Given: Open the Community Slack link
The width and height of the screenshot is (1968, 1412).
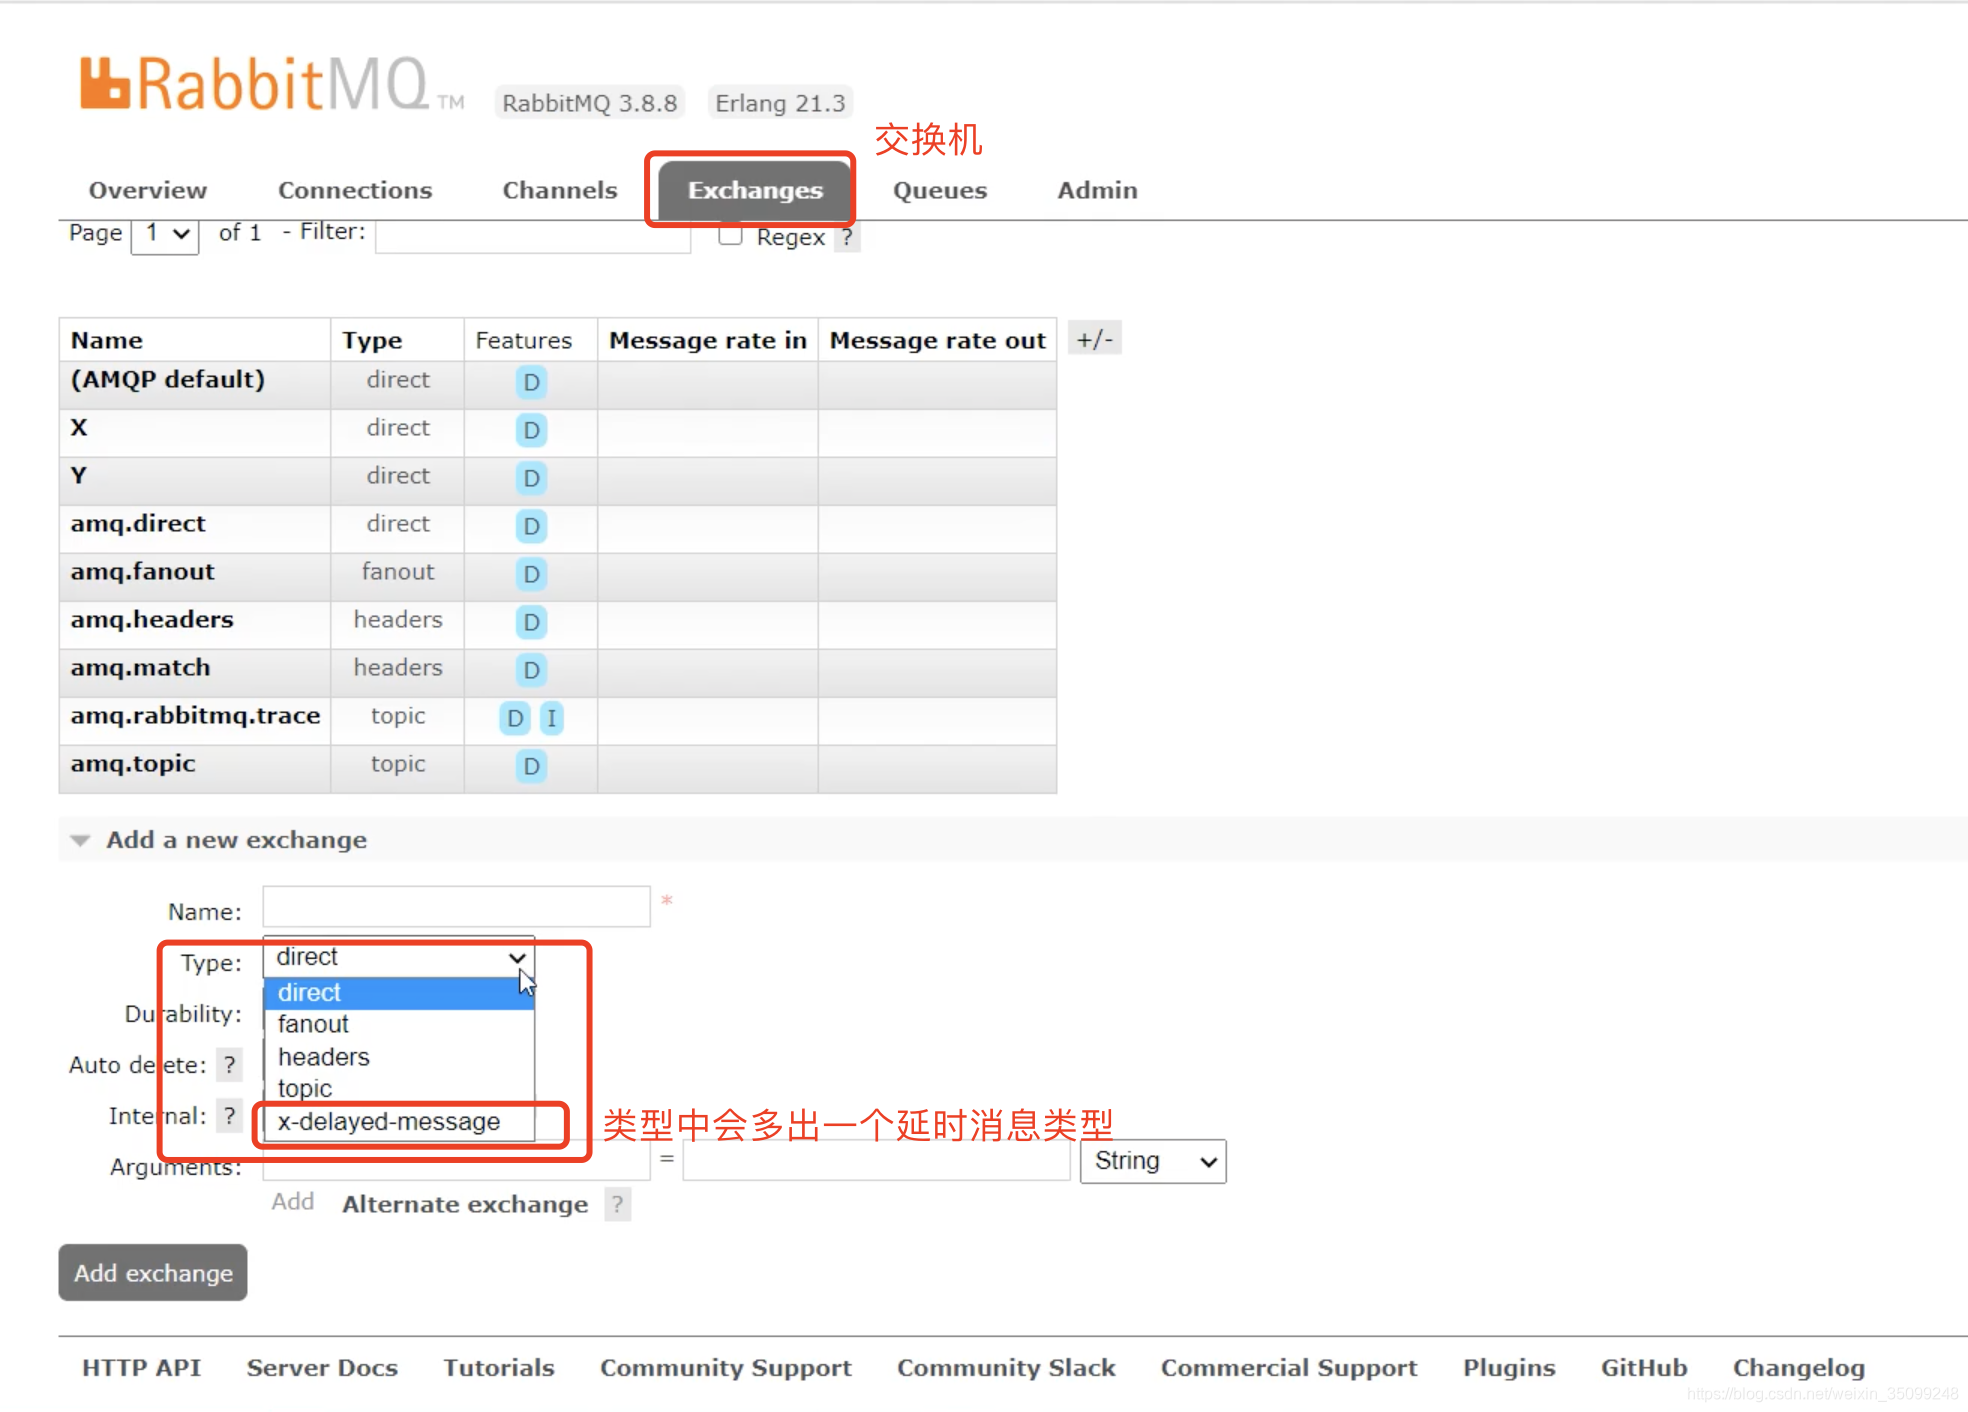Looking at the screenshot, I should (1006, 1368).
